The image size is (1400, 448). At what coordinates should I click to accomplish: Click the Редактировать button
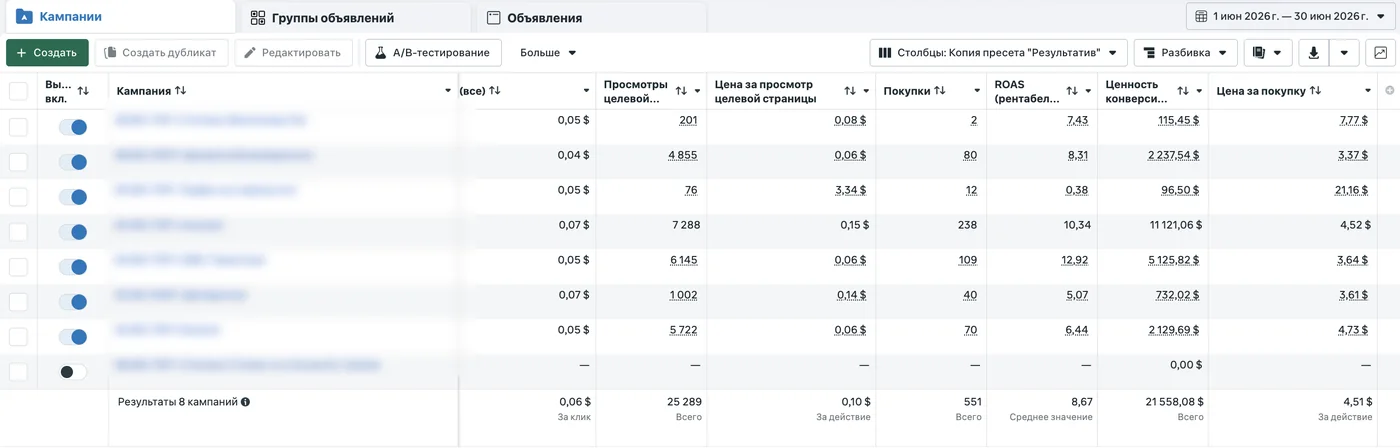click(294, 53)
